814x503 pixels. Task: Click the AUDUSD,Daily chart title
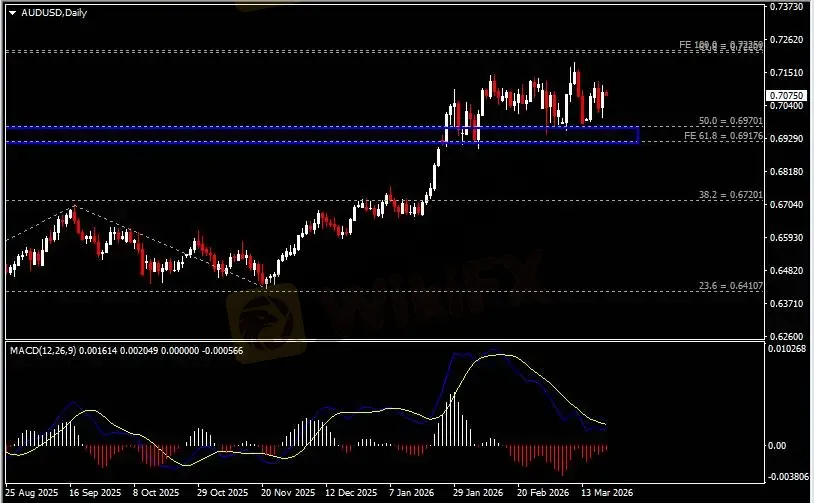[x=54, y=13]
